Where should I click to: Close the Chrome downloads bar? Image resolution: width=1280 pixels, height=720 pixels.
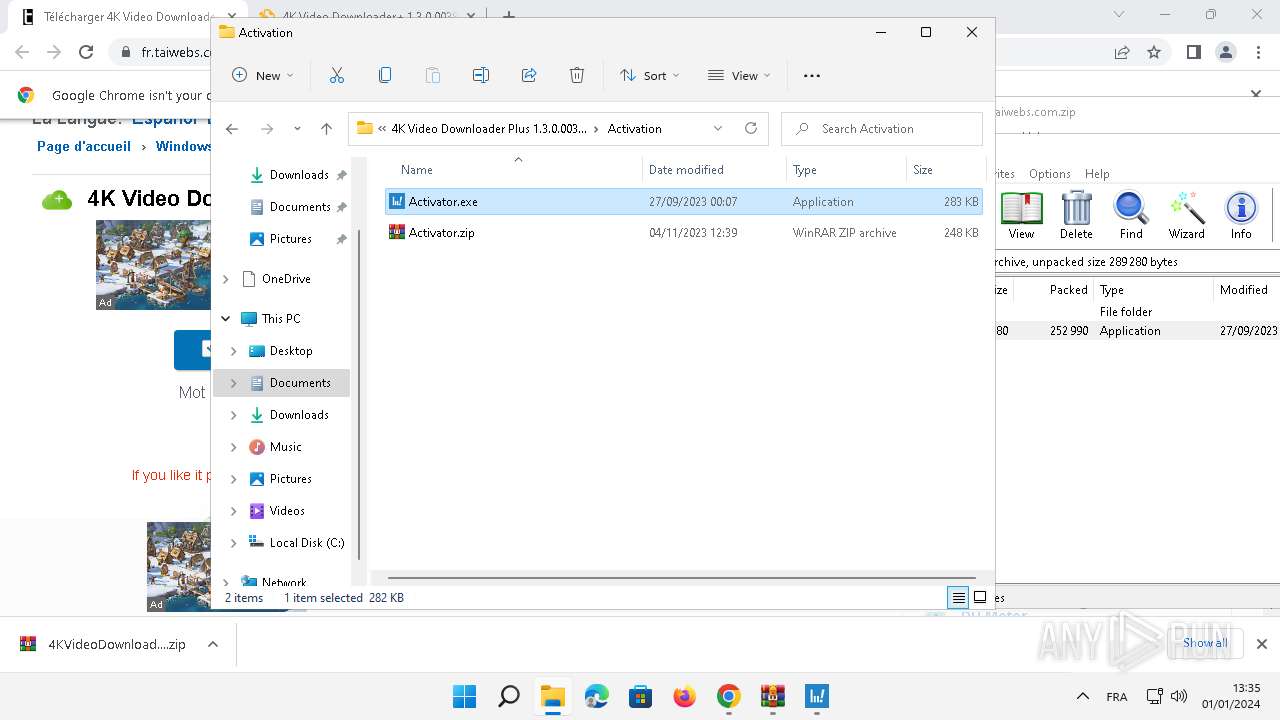(1261, 644)
